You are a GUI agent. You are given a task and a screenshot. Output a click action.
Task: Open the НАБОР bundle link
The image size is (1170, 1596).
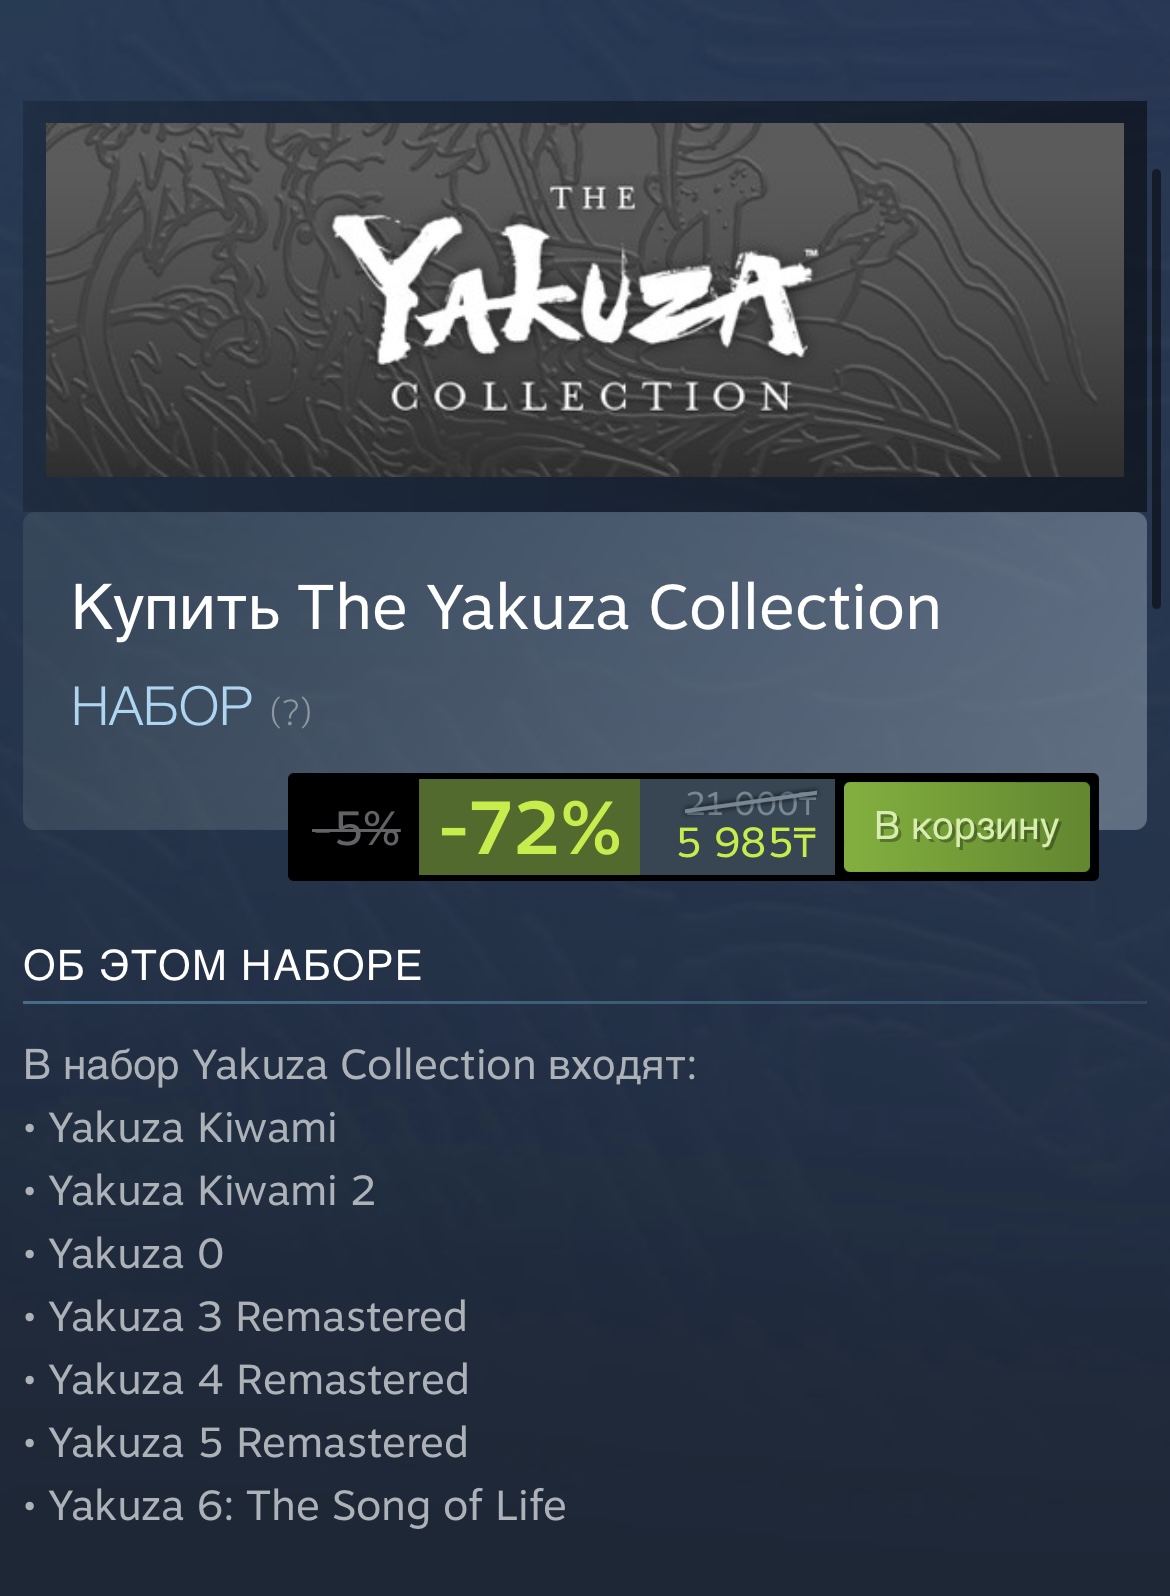tap(162, 707)
